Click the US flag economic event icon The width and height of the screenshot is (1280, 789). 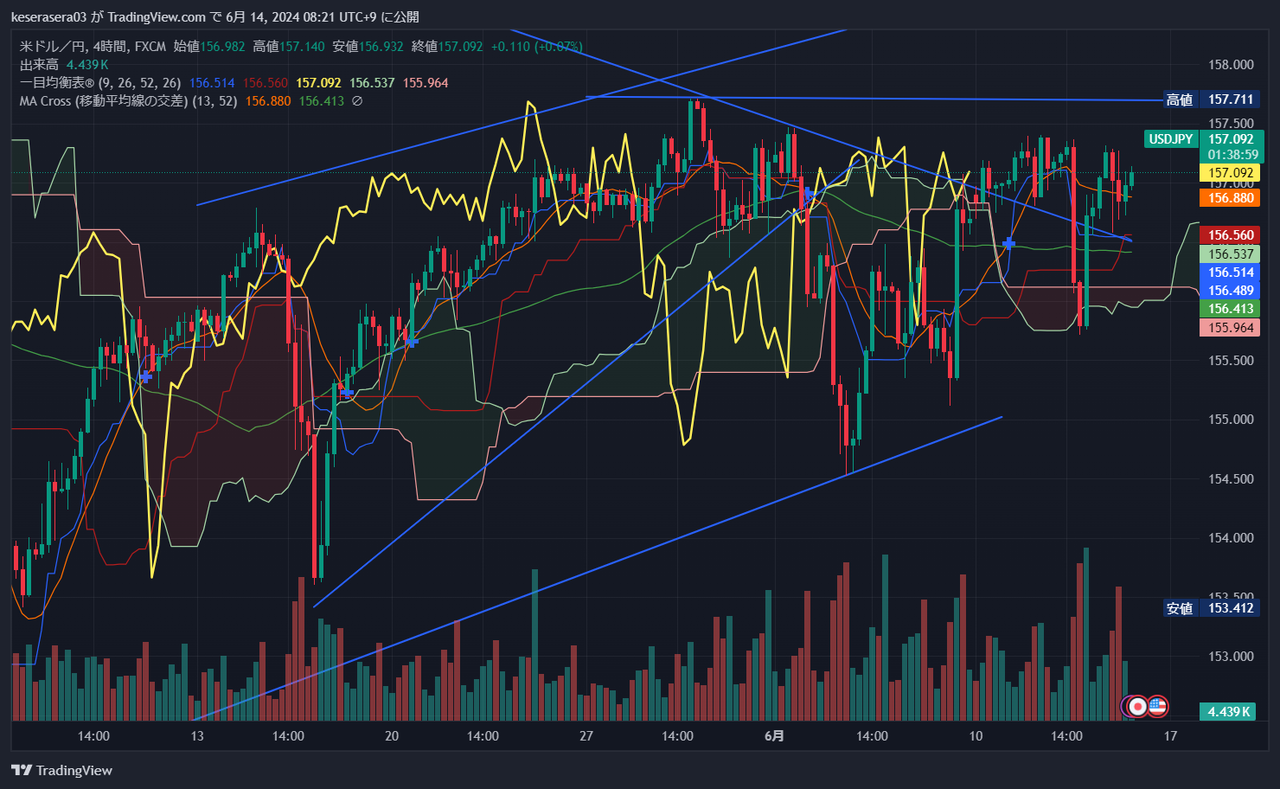pos(1157,706)
